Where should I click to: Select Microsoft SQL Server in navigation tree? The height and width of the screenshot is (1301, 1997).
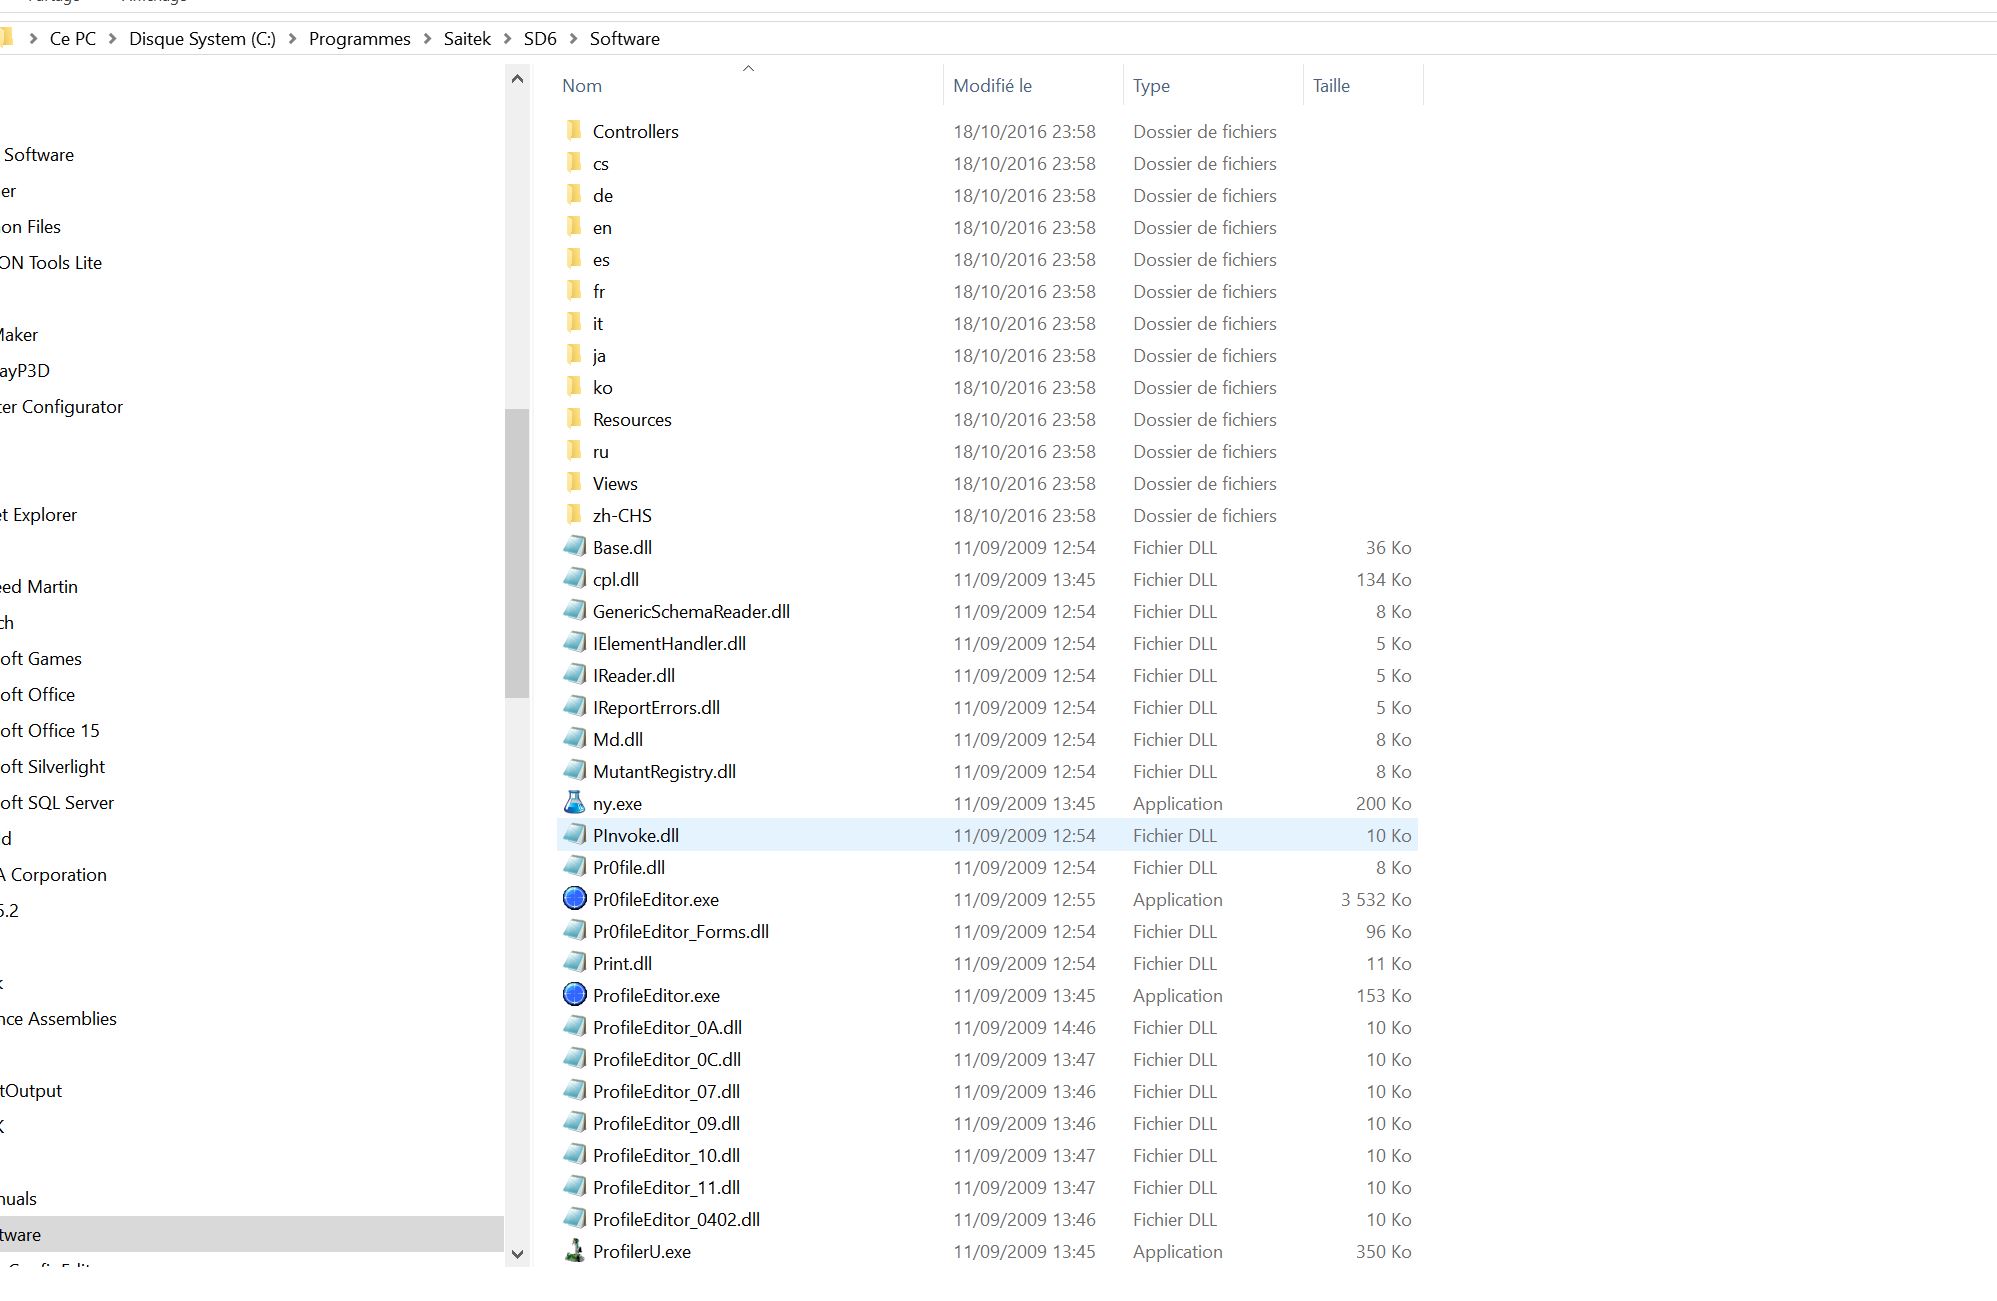click(x=57, y=803)
